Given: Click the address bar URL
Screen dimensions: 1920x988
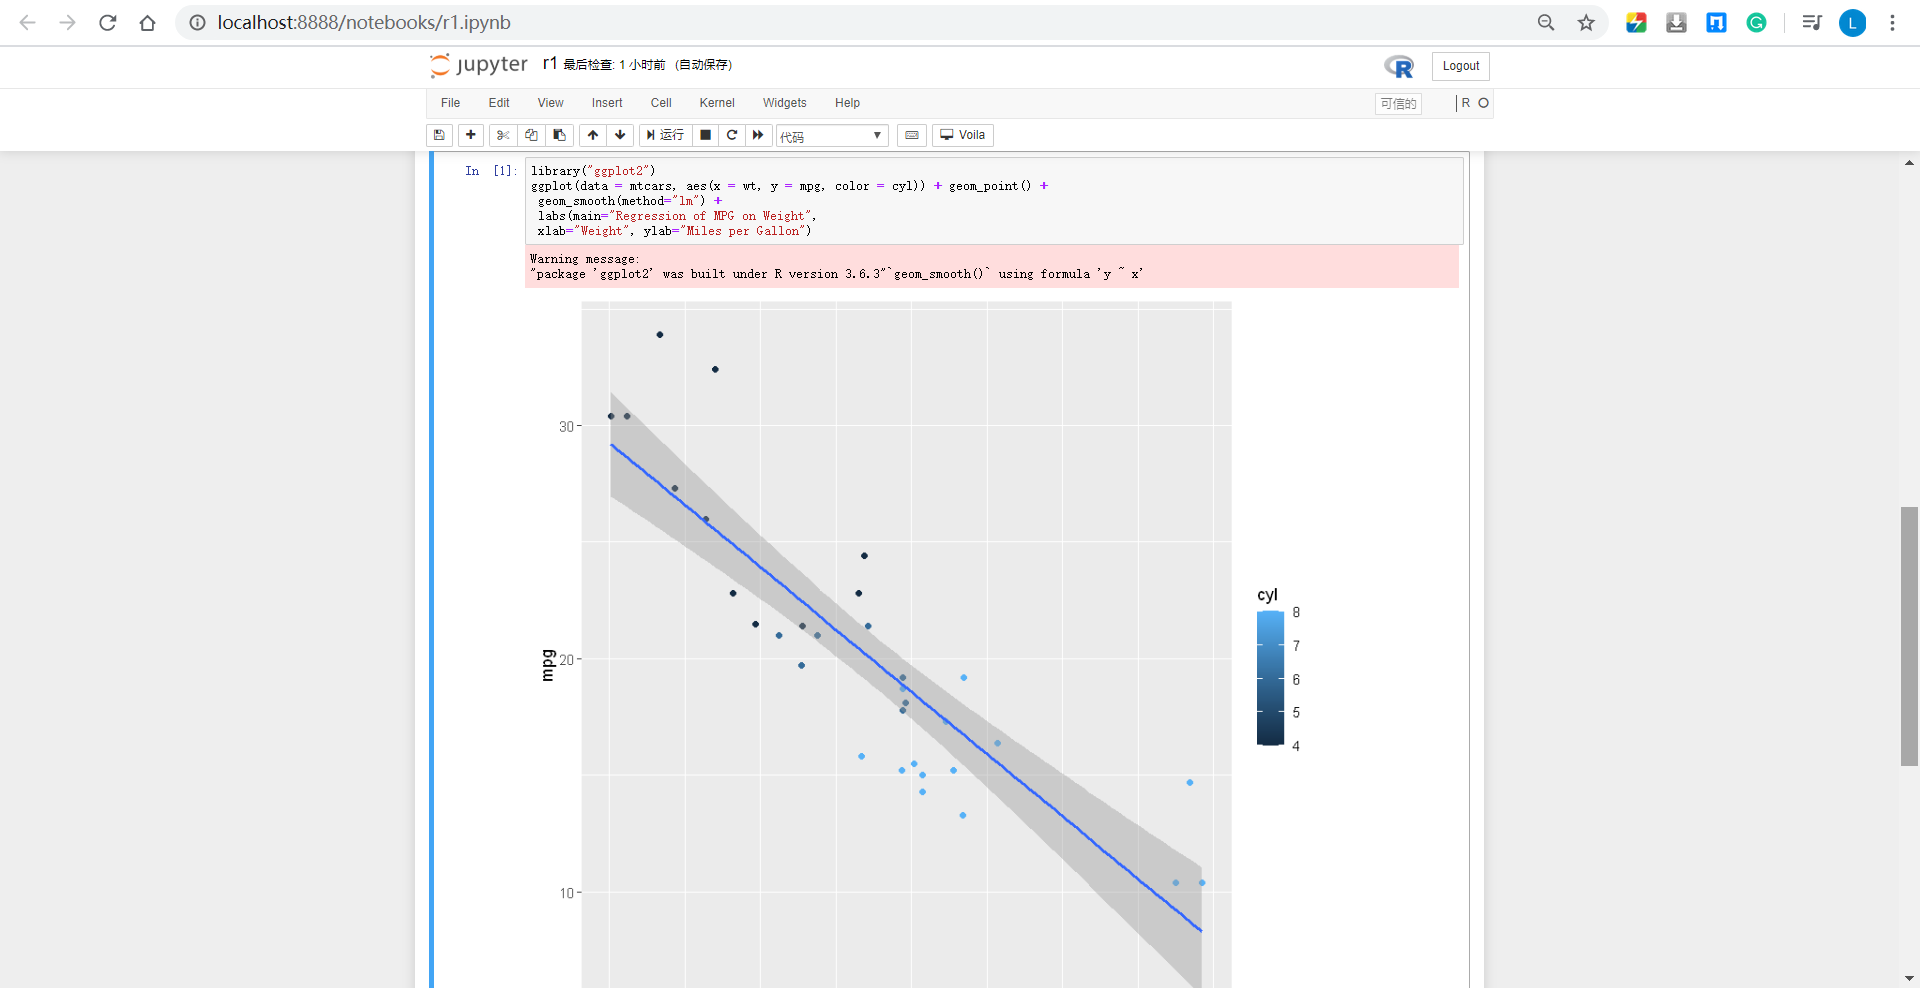Looking at the screenshot, I should [x=364, y=22].
